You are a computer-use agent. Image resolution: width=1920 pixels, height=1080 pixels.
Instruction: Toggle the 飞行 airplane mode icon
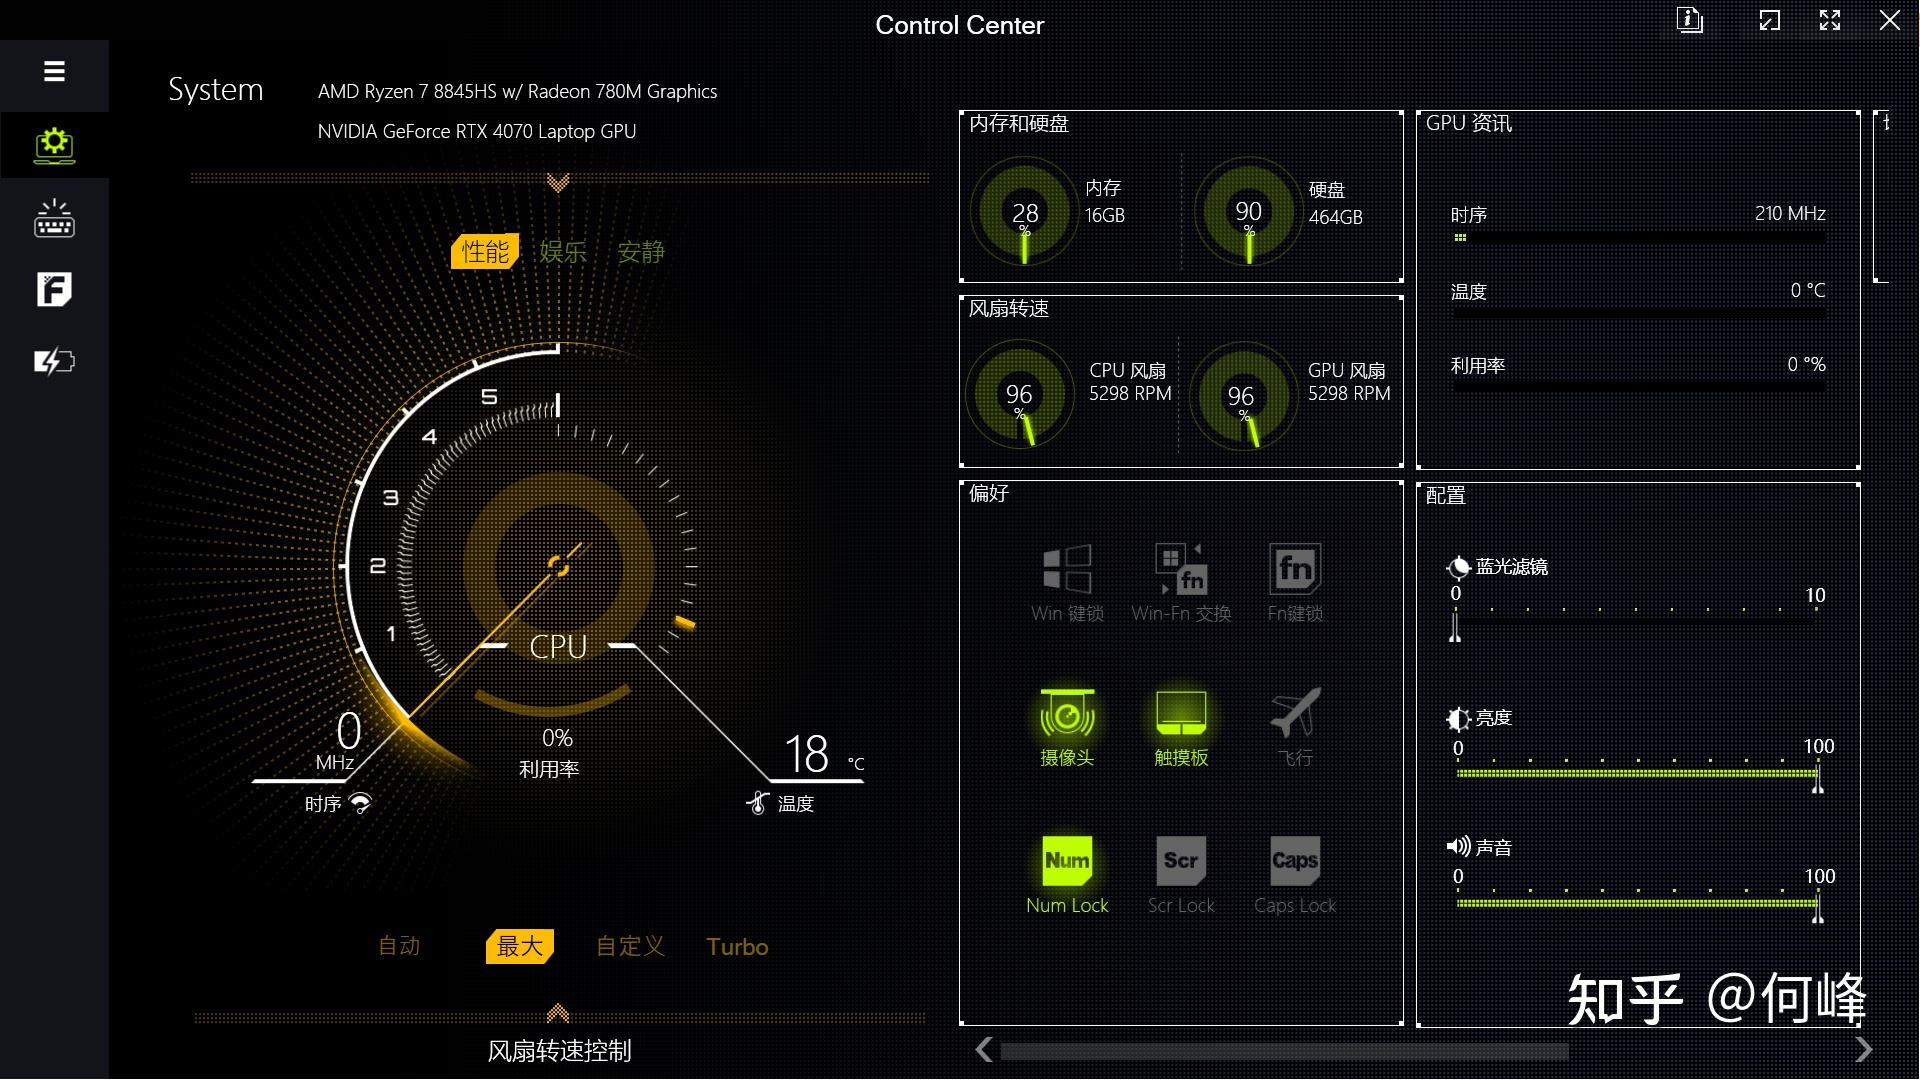coord(1295,714)
